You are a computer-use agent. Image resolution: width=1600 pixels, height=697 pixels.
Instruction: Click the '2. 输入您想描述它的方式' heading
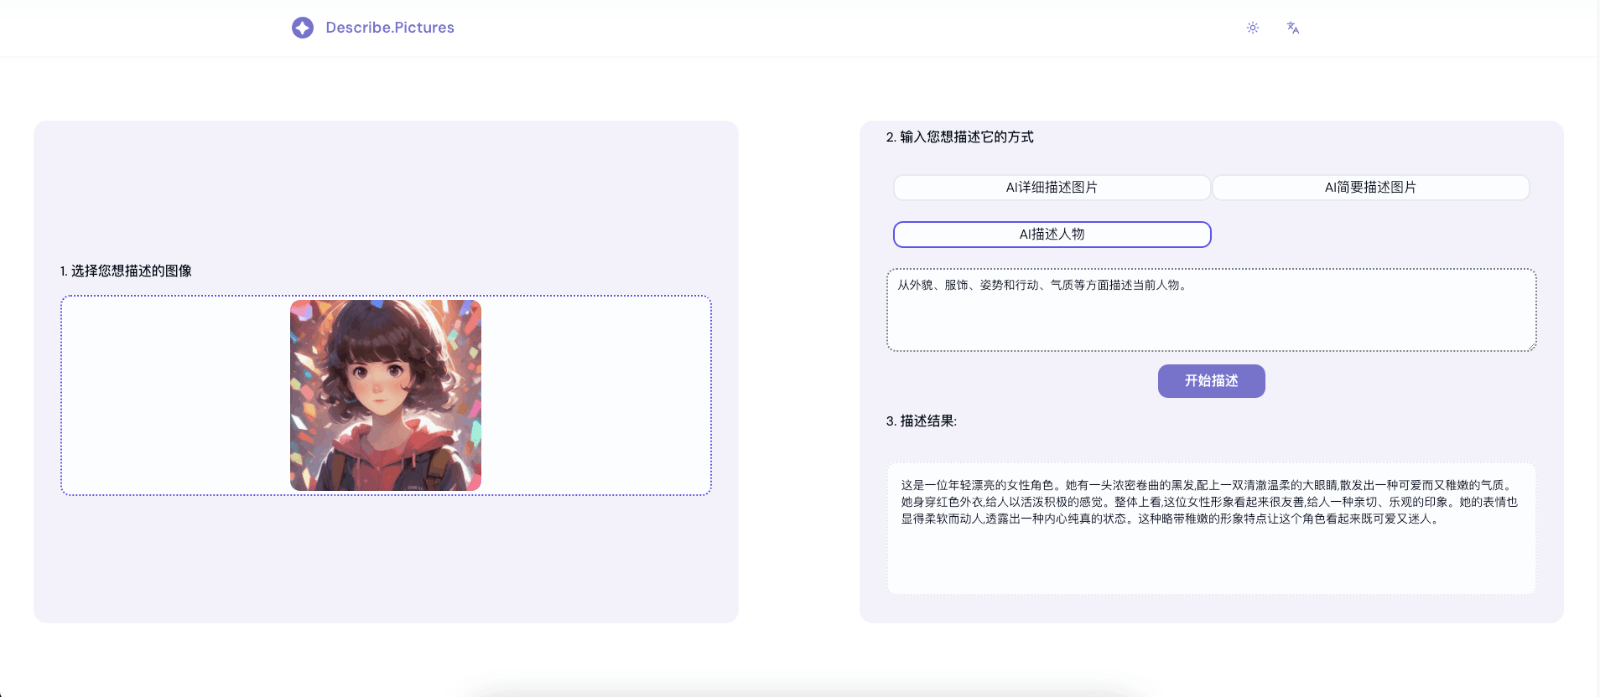[960, 137]
